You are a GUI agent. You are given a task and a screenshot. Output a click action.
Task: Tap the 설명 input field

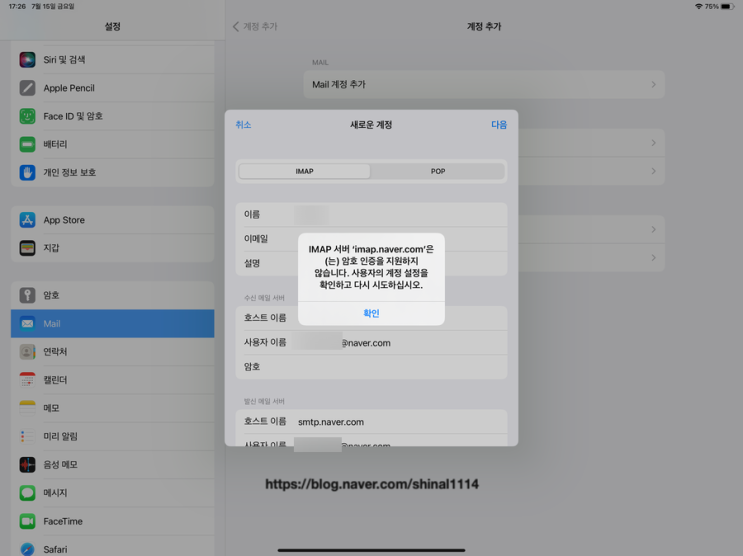371,264
